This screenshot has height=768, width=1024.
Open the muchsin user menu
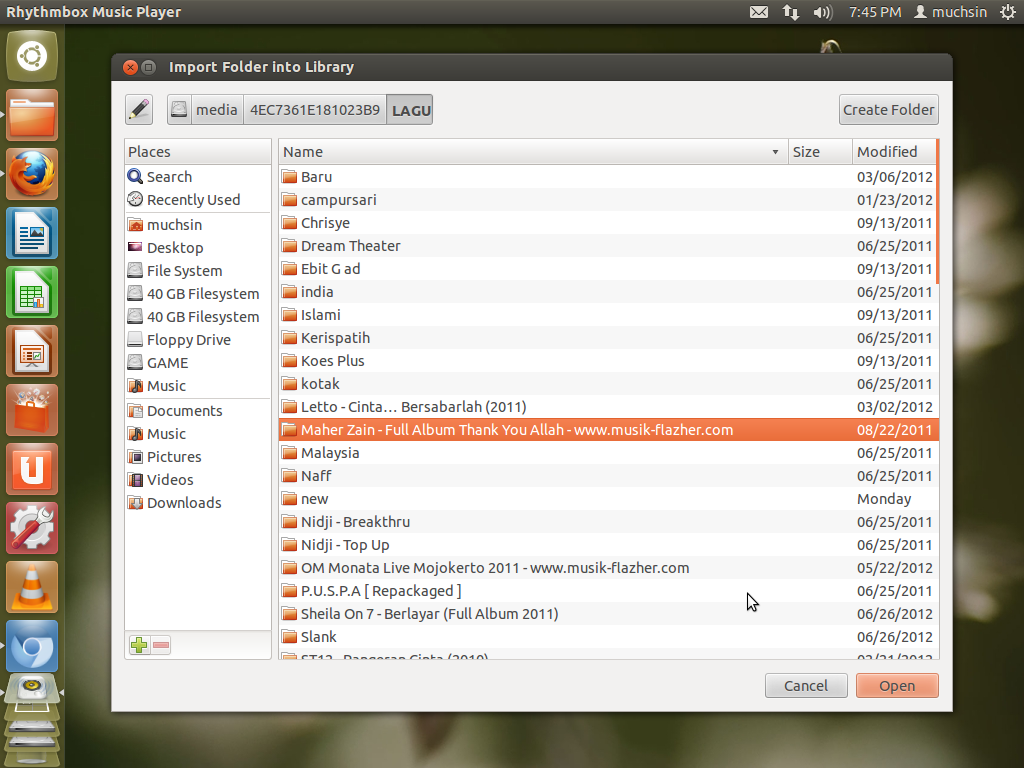click(x=950, y=12)
